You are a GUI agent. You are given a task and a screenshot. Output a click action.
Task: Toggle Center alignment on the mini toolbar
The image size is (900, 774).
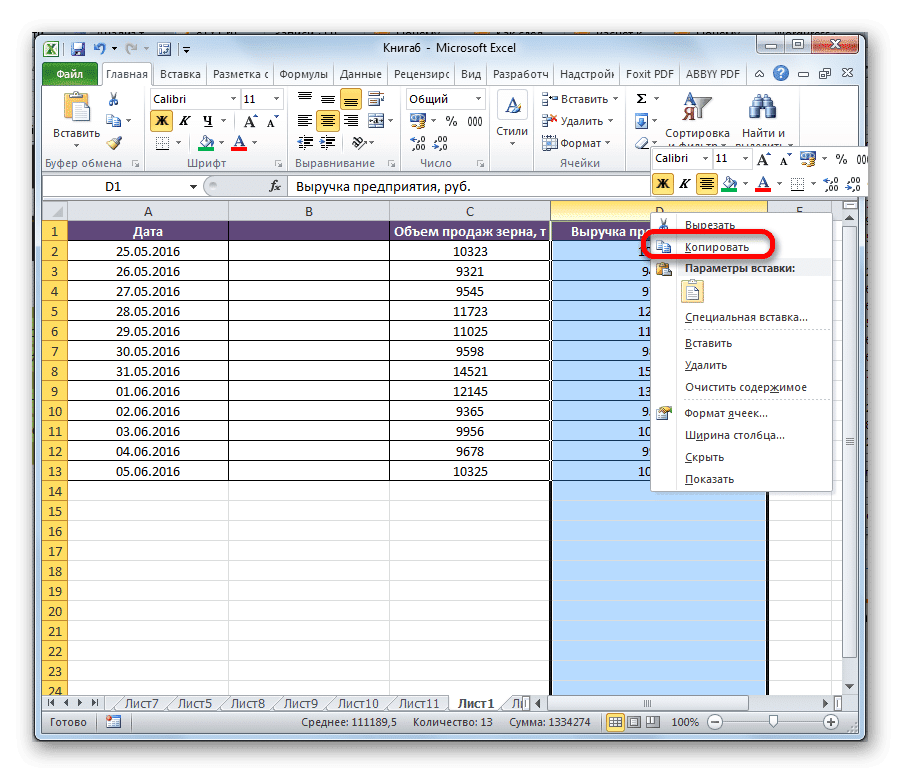click(707, 183)
